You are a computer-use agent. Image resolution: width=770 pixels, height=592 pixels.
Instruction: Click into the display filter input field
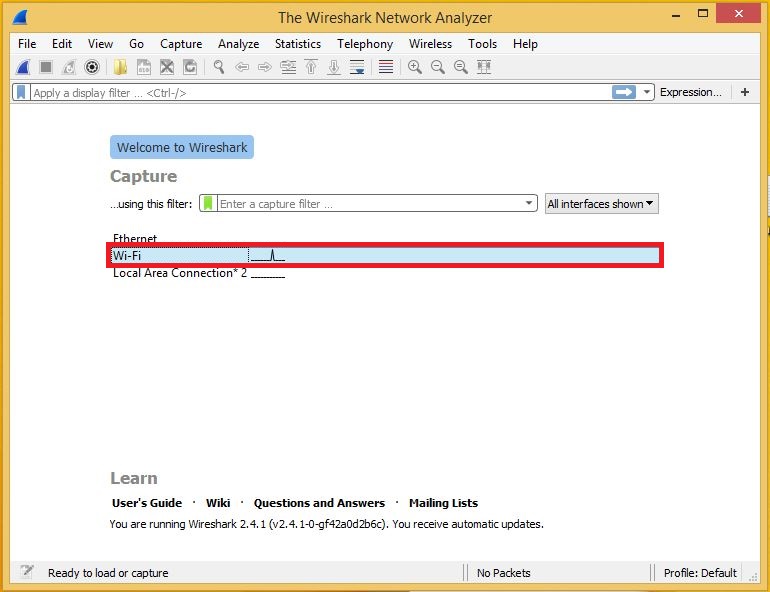point(320,92)
